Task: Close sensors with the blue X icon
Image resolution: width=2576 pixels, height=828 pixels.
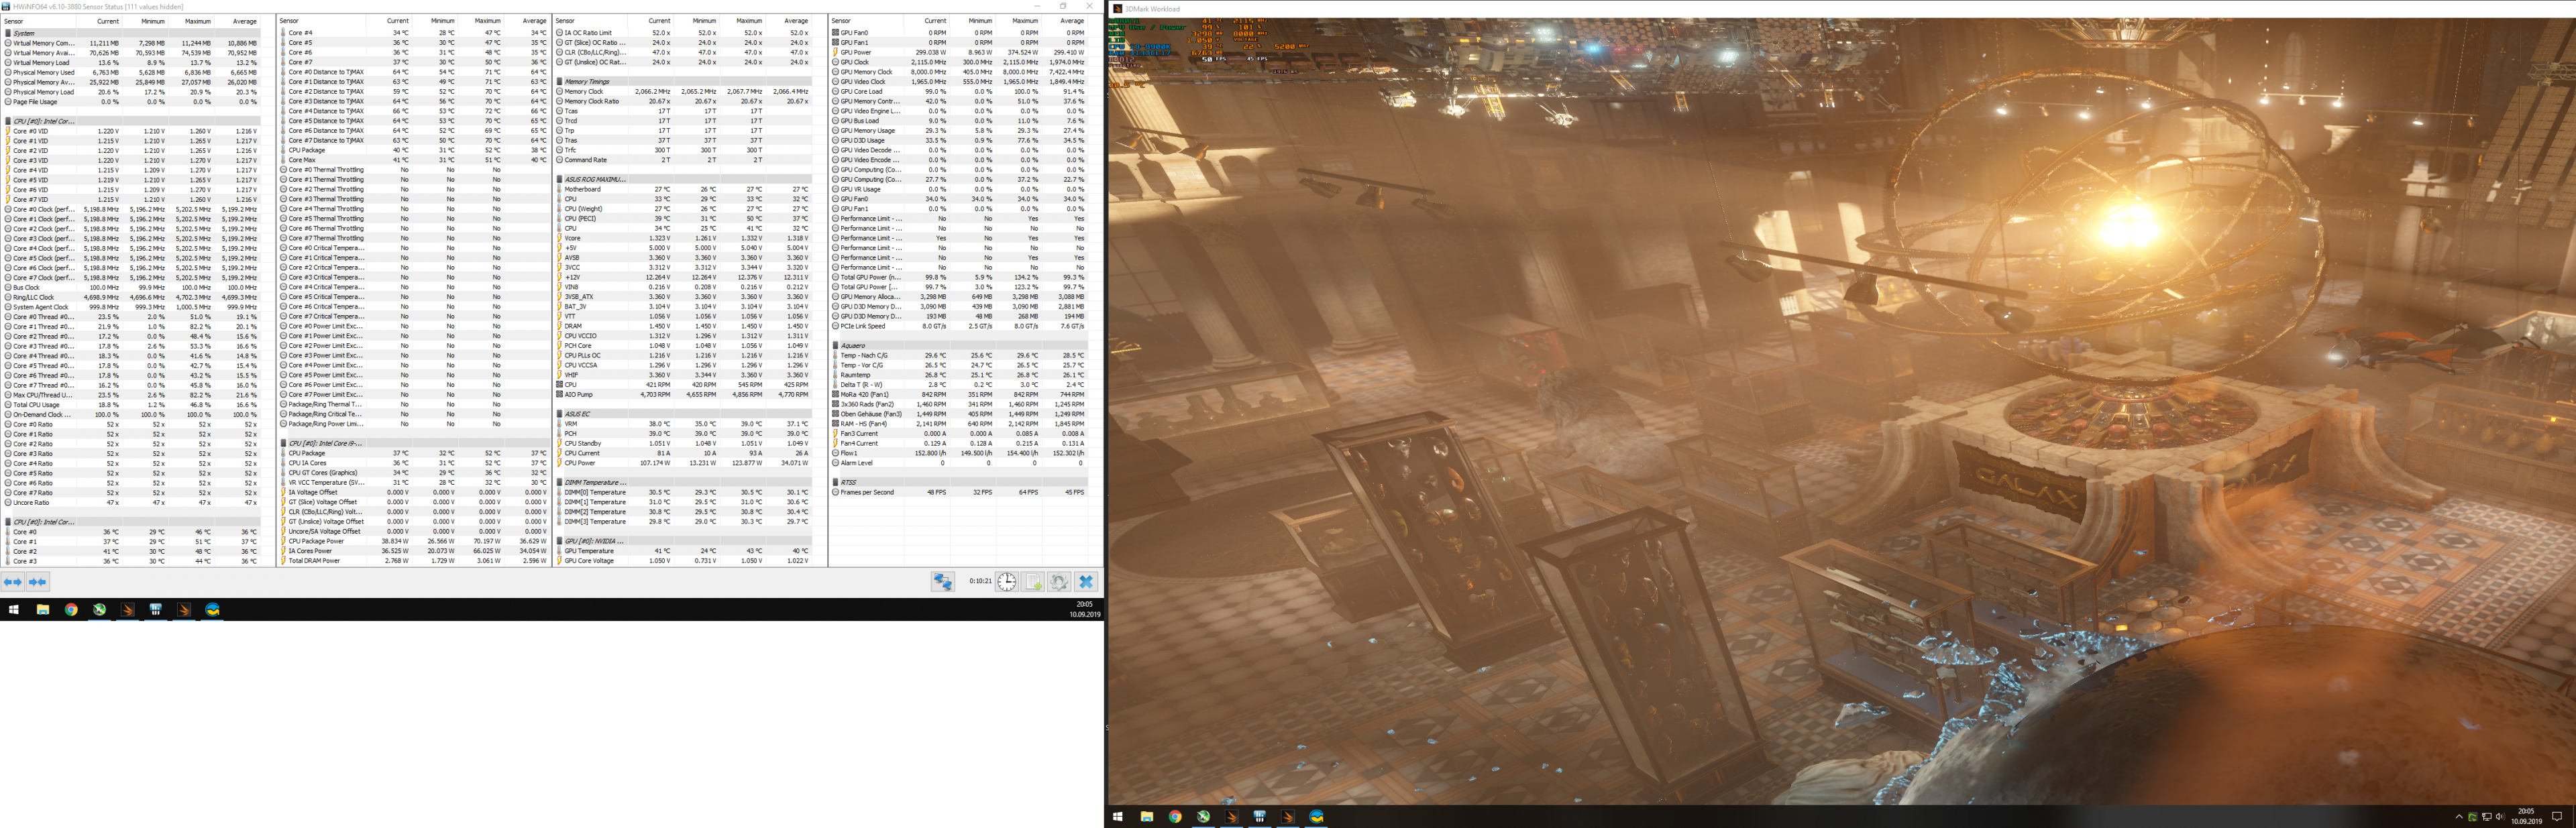Action: 1086,582
